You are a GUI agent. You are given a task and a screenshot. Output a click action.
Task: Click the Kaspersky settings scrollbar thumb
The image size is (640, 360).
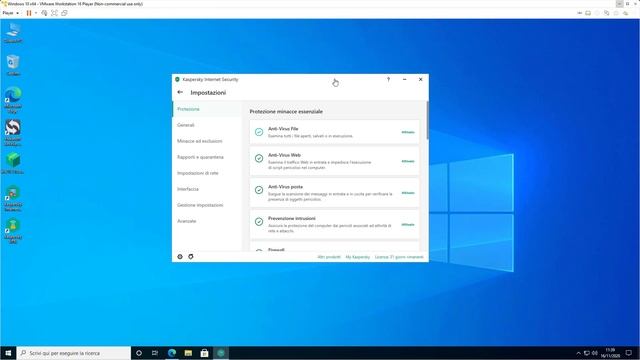427,120
